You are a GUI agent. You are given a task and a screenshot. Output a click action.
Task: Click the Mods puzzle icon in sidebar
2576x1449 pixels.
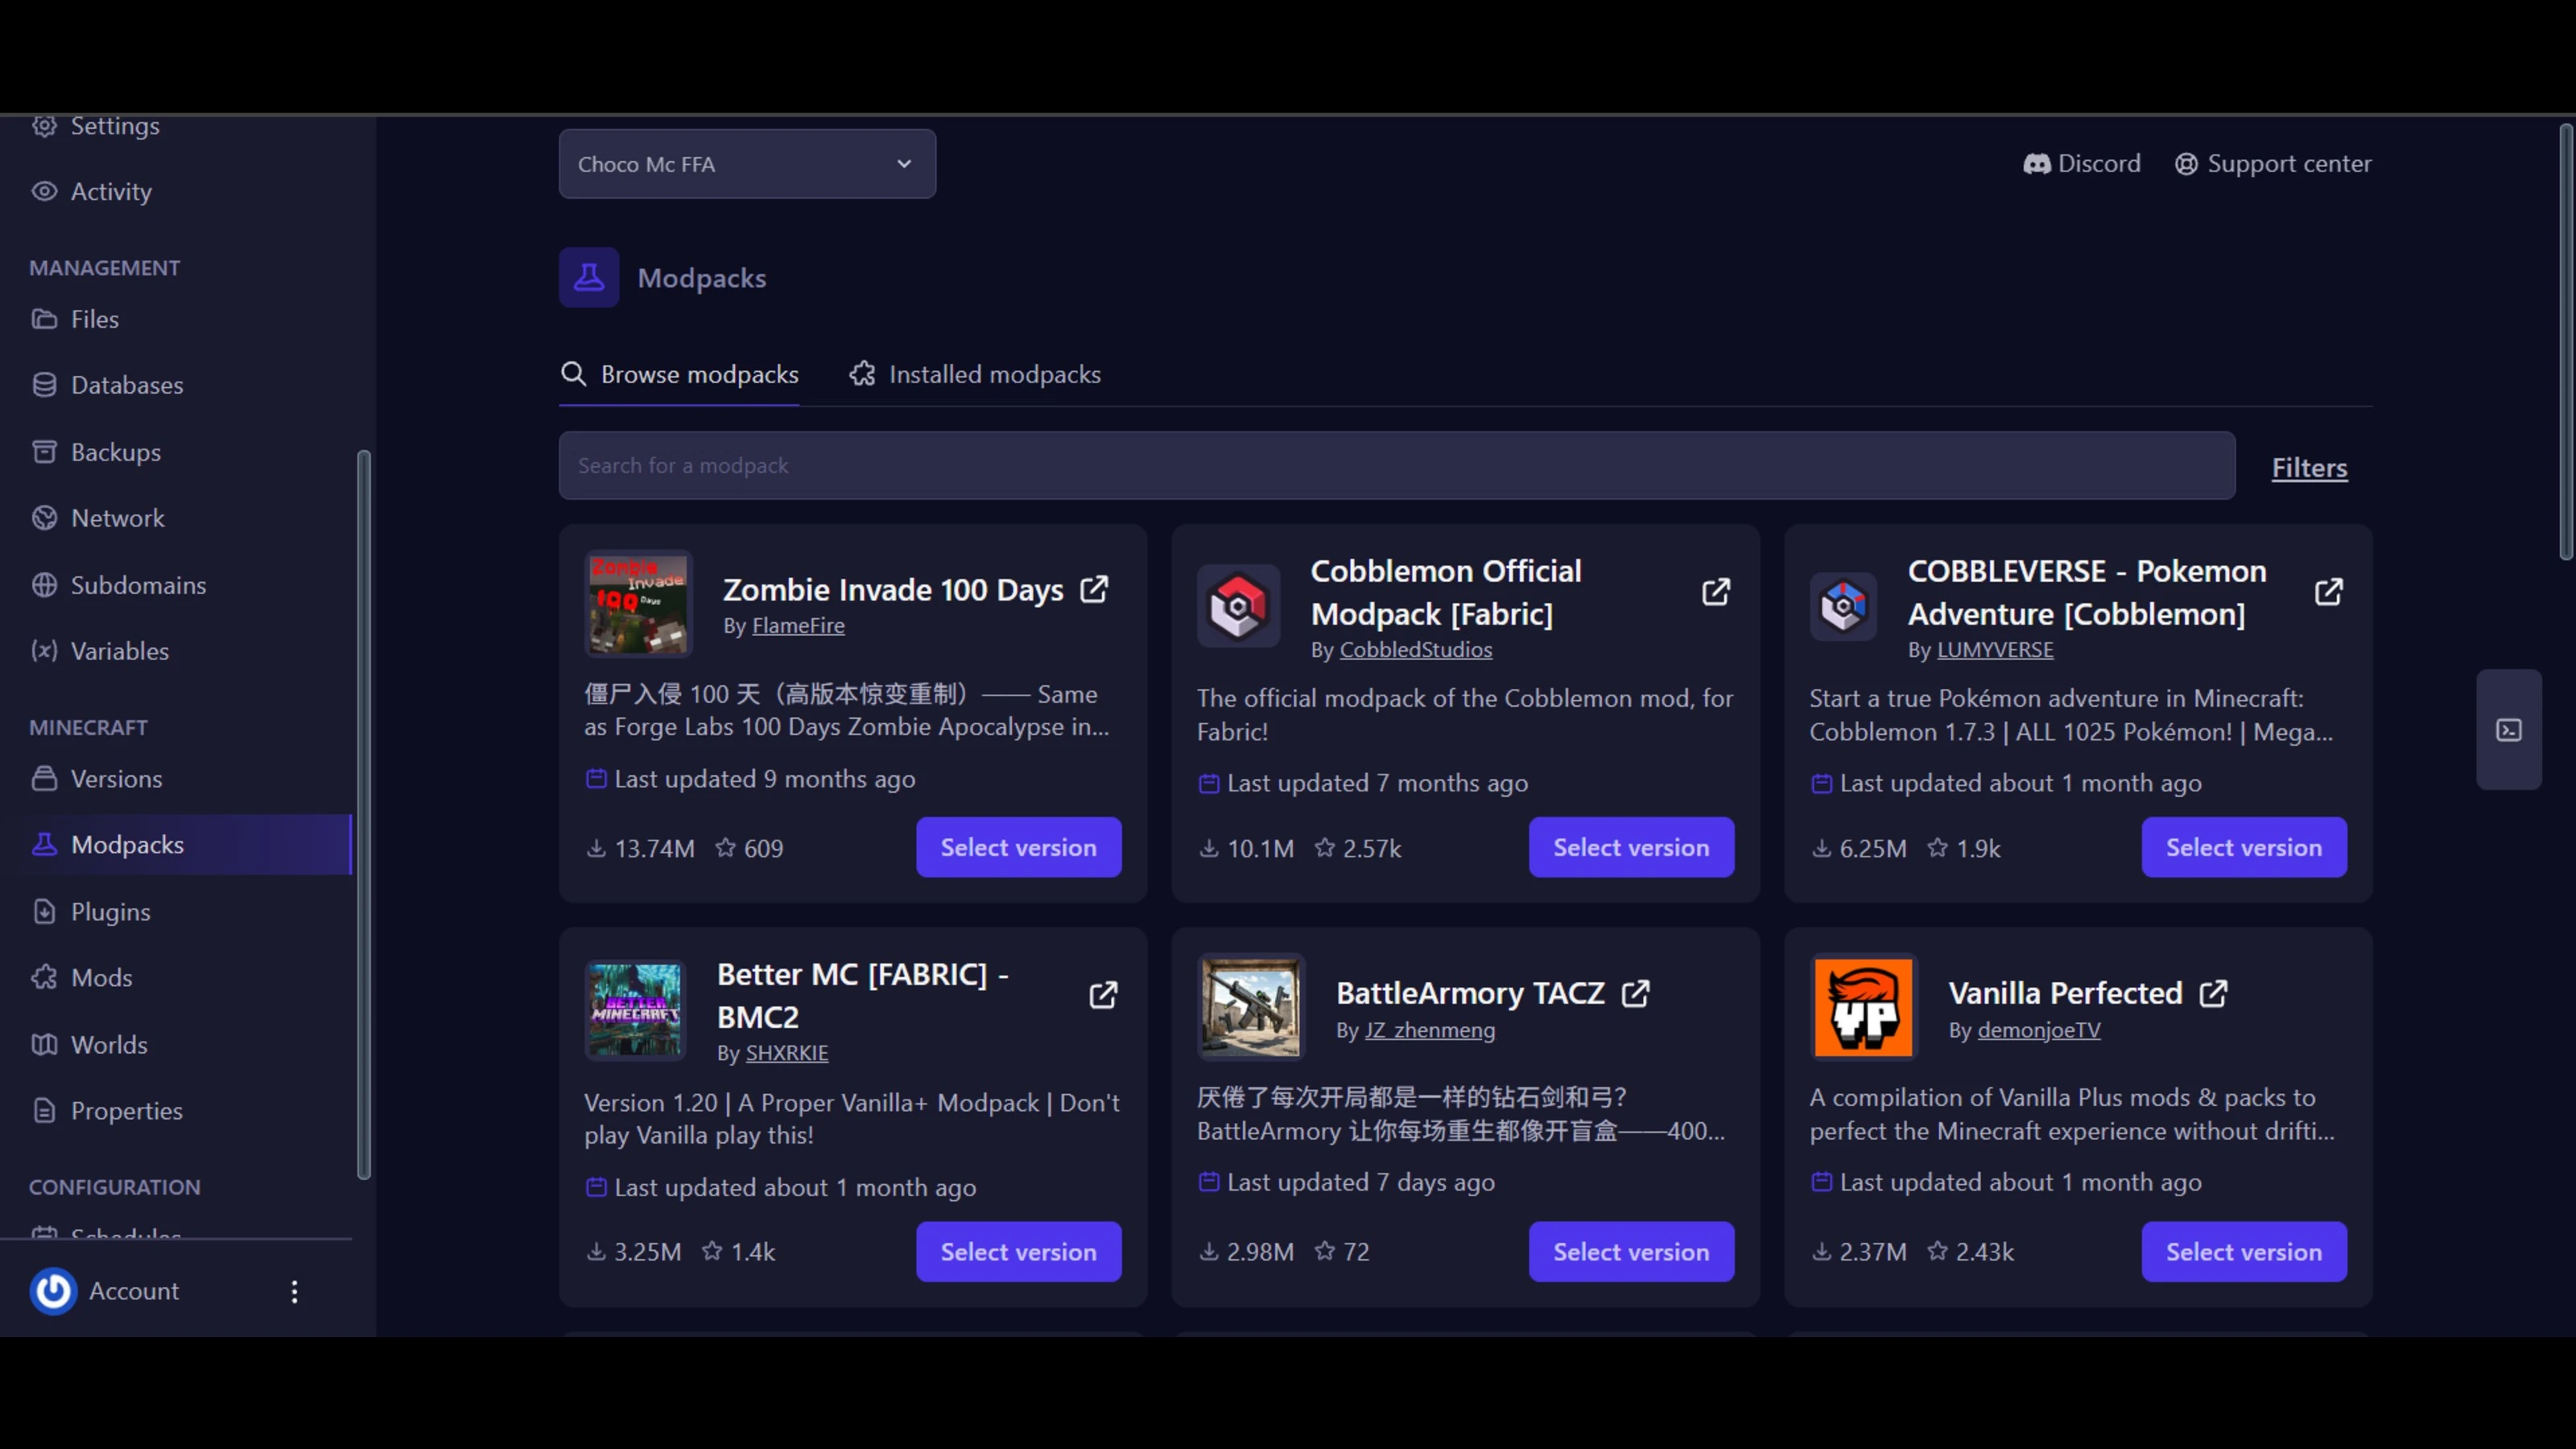point(44,977)
